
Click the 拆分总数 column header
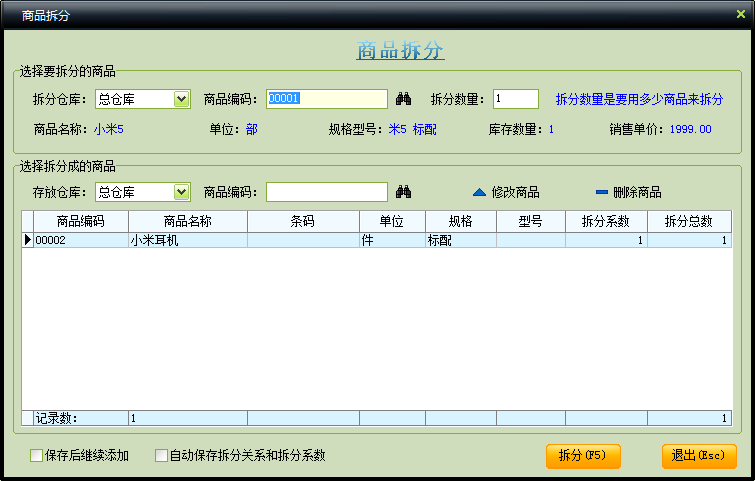coord(689,221)
